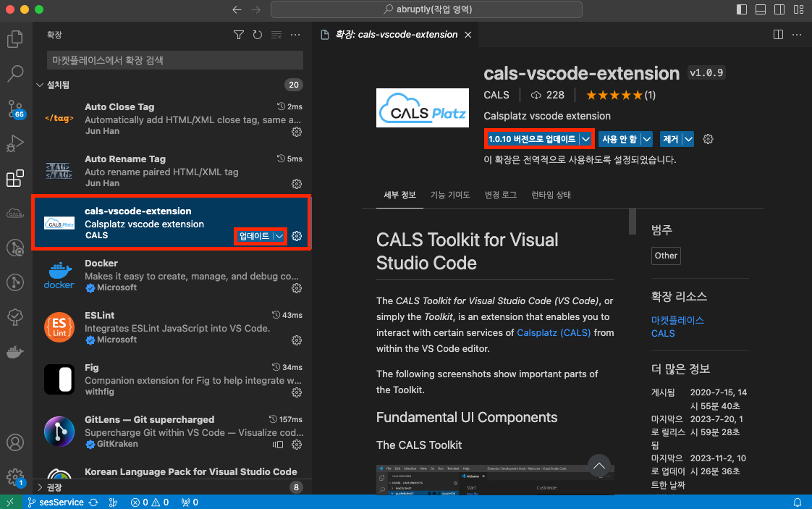Switch to the 기능 기여도 tab
Image resolution: width=812 pixels, height=510 pixels.
click(450, 195)
